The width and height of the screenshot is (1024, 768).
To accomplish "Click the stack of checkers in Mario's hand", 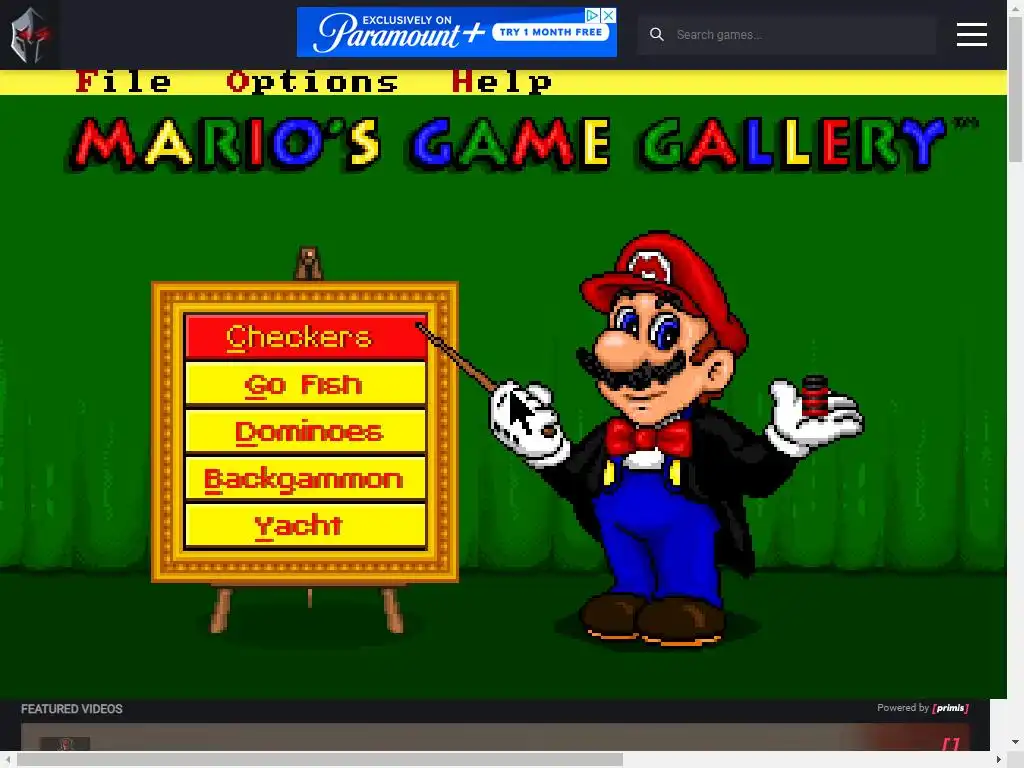I will point(814,396).
